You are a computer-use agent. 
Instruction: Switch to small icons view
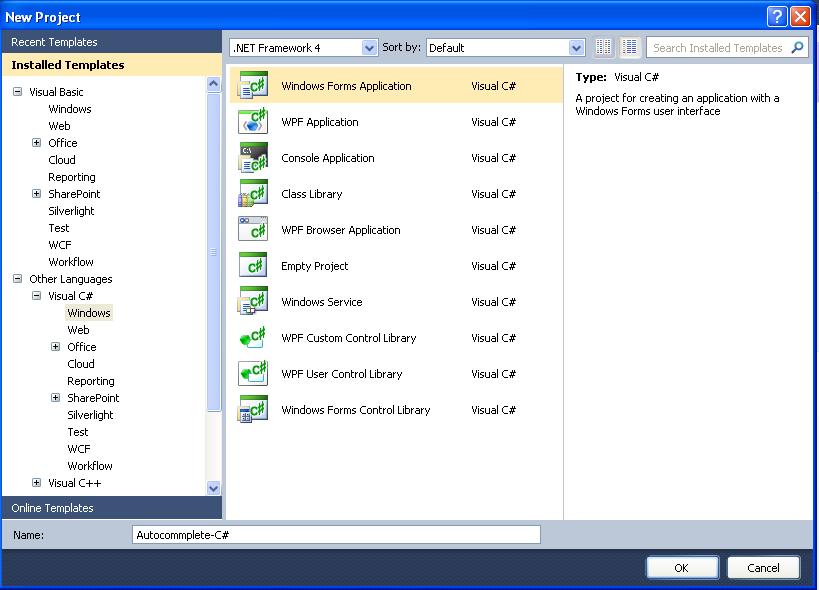[603, 48]
